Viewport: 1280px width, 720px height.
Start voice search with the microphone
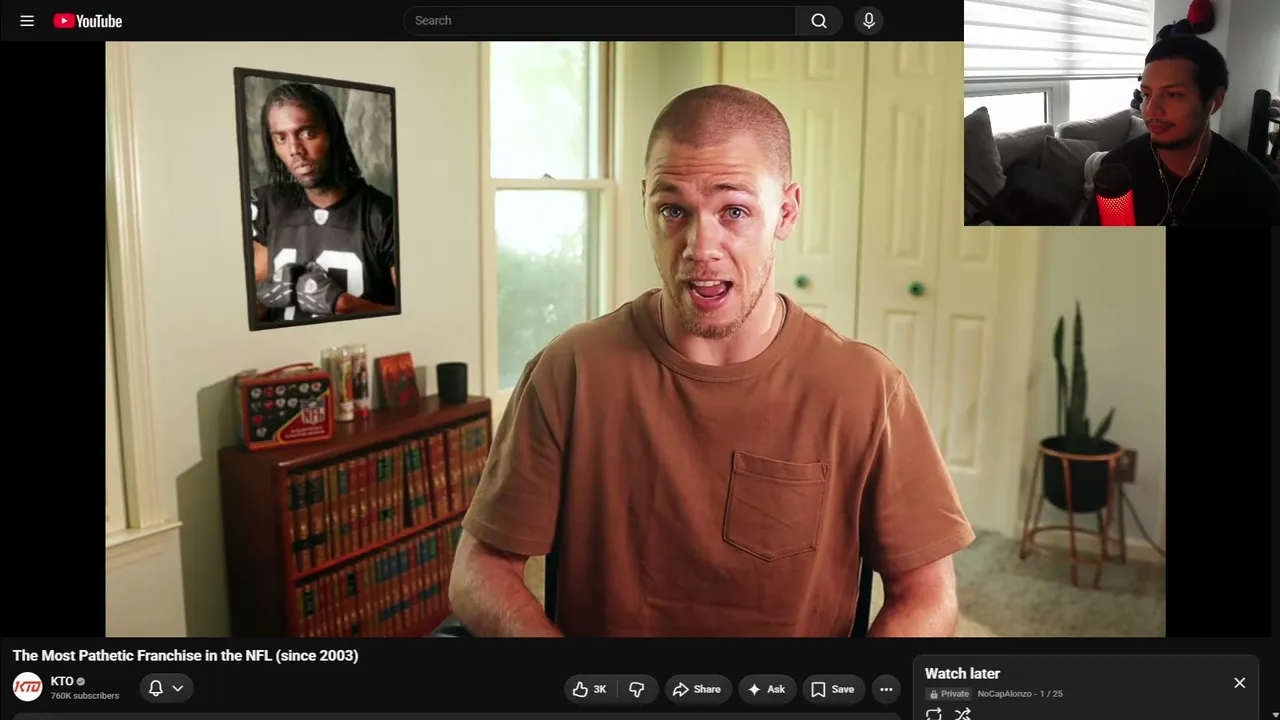coord(868,20)
